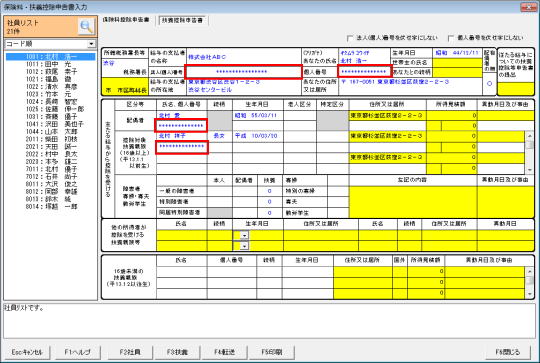The width and height of the screenshot is (540, 363).
Task: Click the F2 社員 button
Action: [130, 352]
